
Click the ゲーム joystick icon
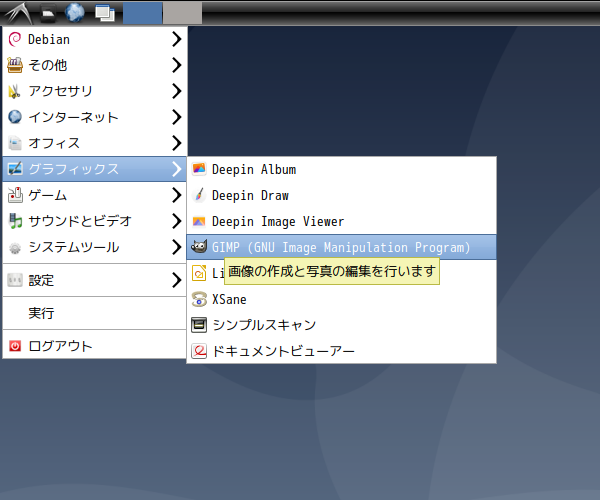click(15, 195)
